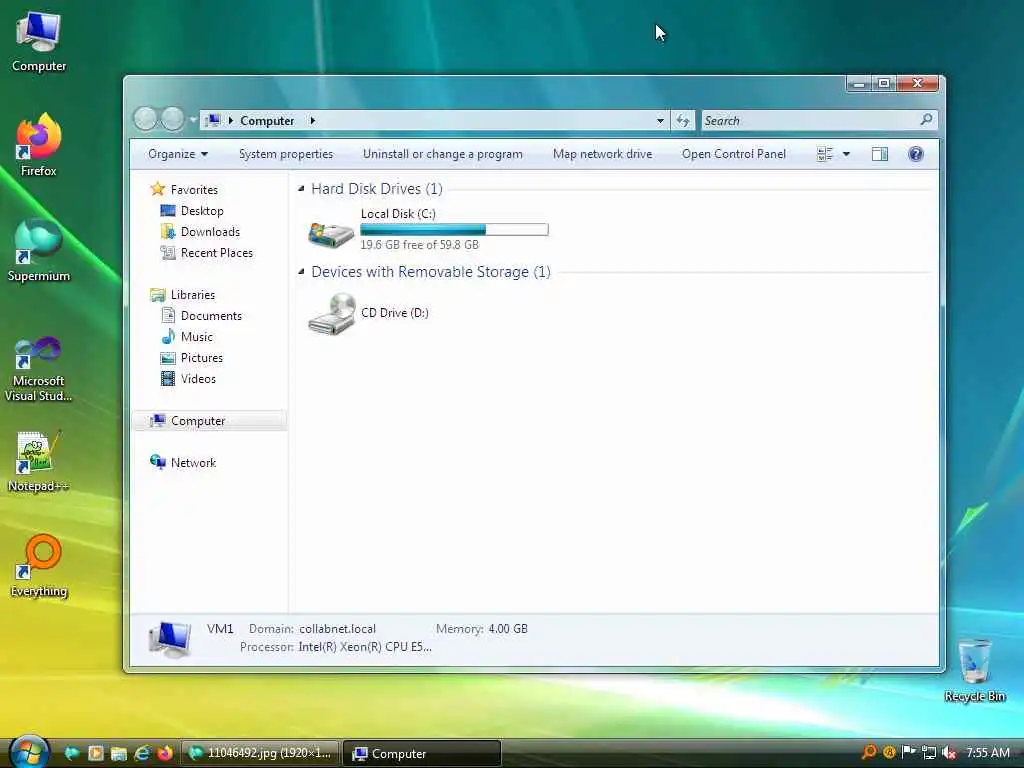
Task: Open Videos library in navigation pane
Action: pyautogui.click(x=198, y=379)
